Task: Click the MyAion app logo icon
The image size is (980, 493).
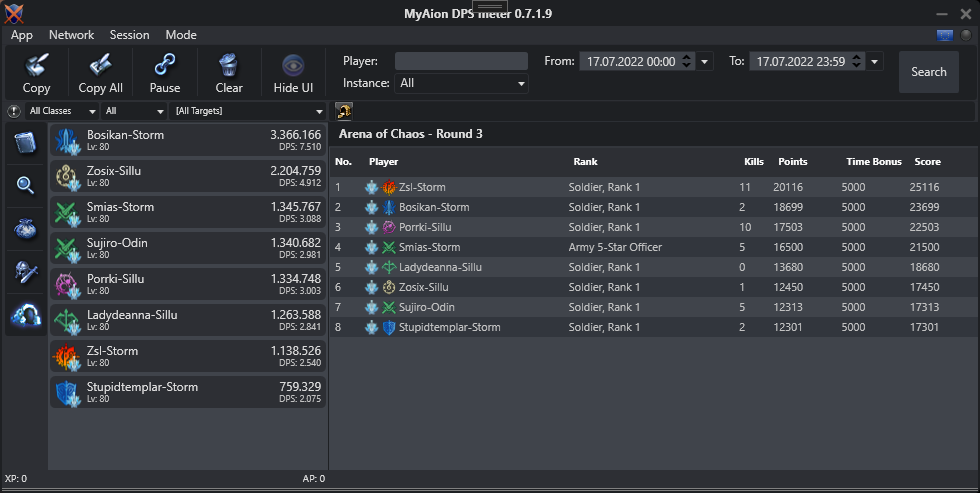Action: point(13,12)
